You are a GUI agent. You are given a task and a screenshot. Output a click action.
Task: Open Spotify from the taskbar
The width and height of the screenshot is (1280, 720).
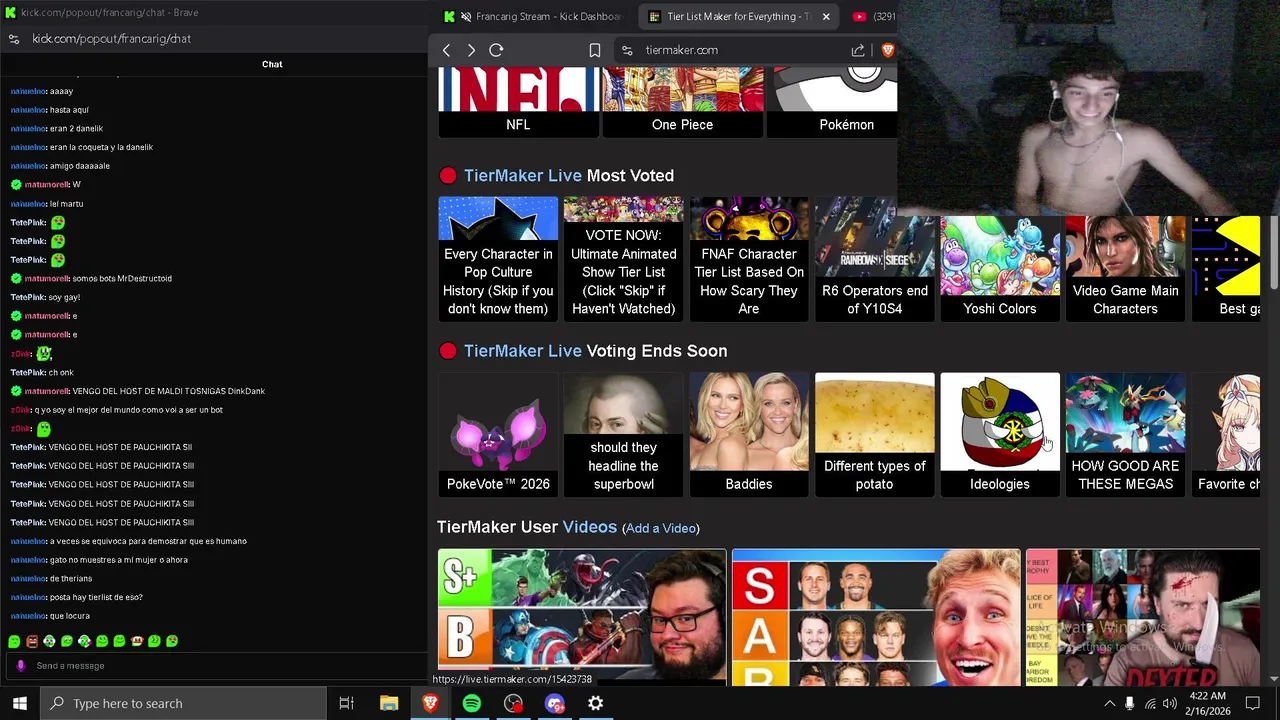click(471, 704)
